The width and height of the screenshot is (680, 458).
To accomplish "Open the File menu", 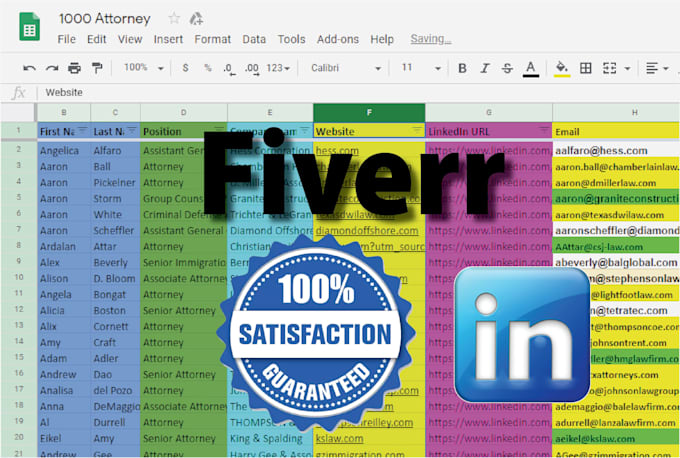I will [66, 39].
